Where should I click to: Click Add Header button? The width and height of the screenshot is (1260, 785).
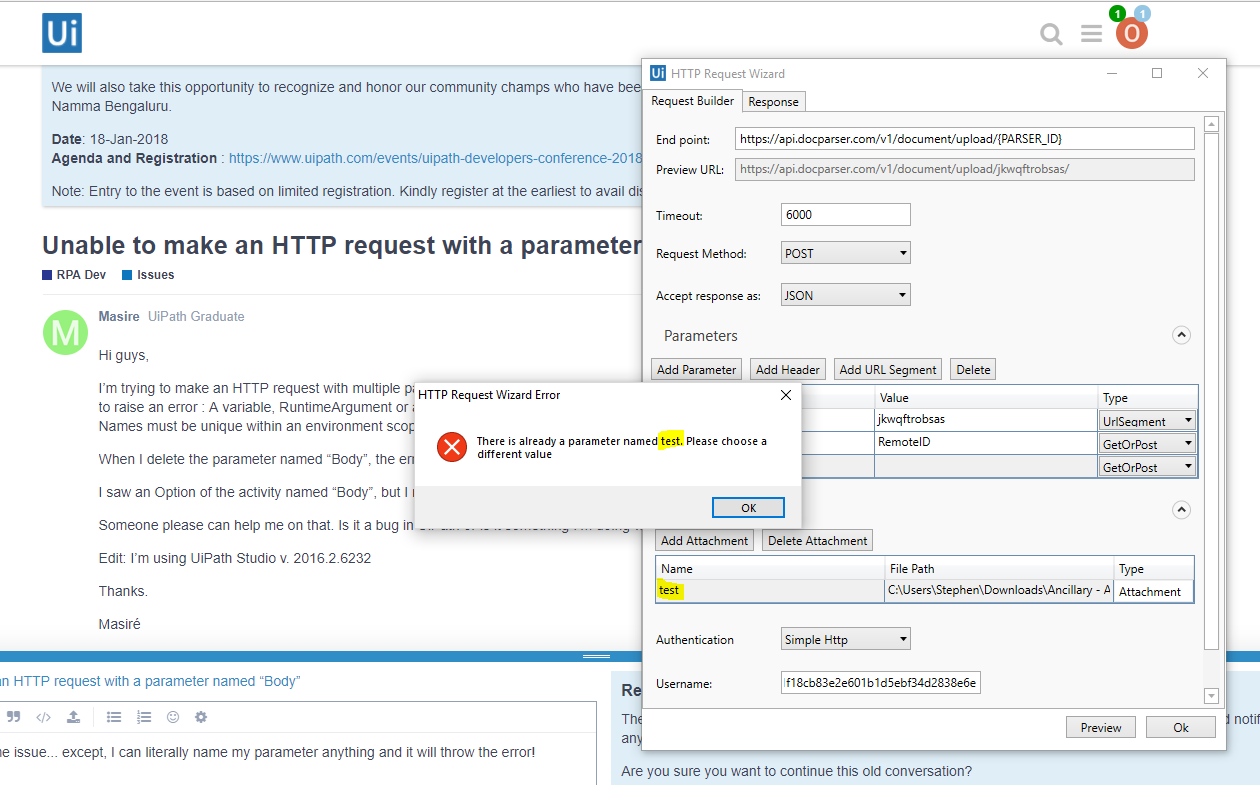788,369
